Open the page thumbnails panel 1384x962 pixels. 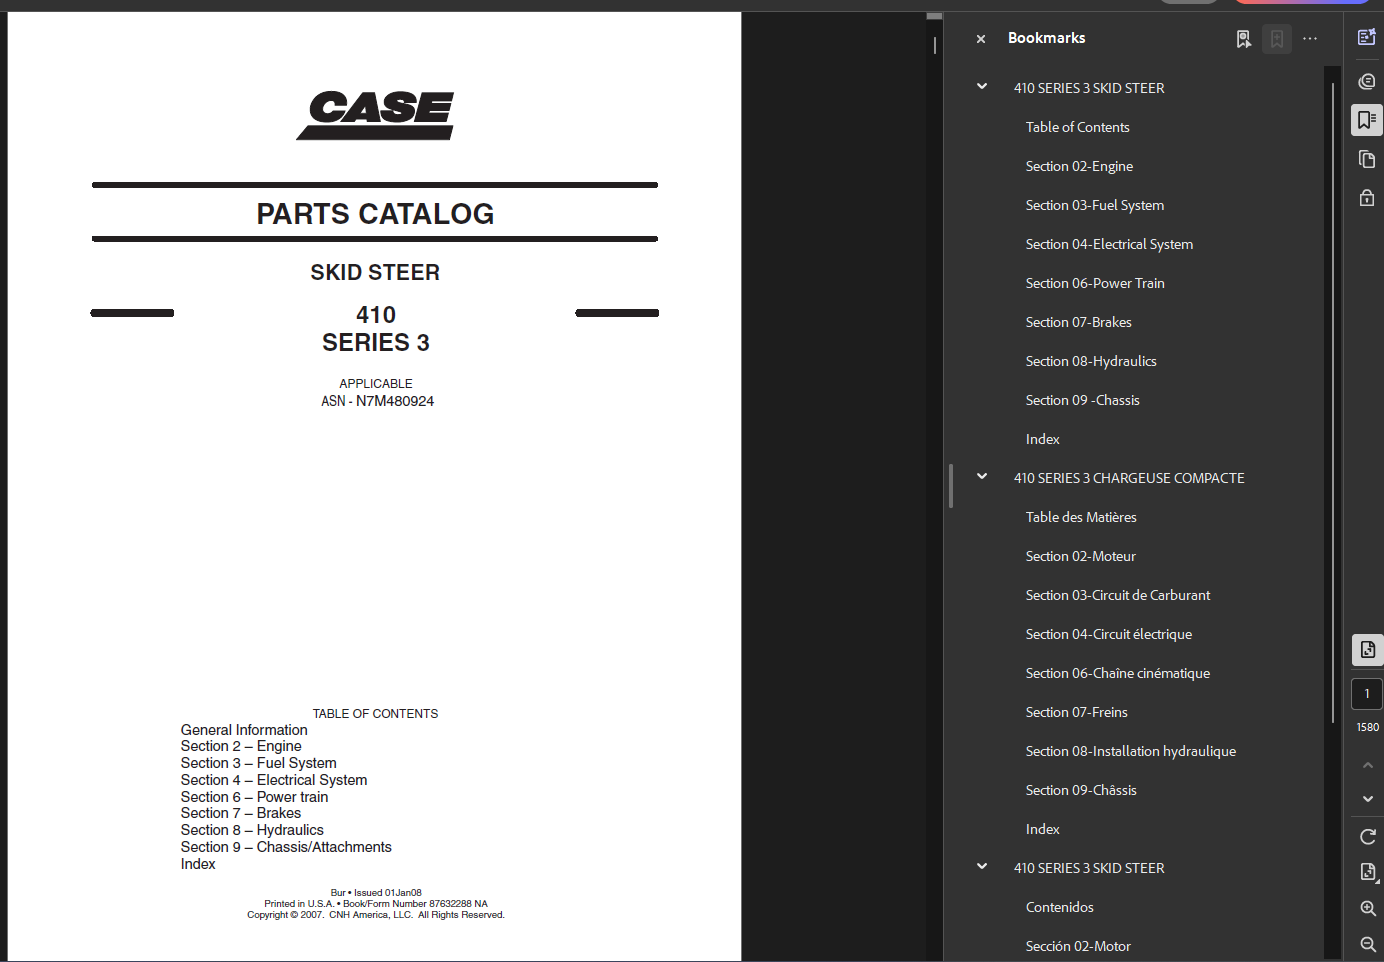click(1367, 159)
